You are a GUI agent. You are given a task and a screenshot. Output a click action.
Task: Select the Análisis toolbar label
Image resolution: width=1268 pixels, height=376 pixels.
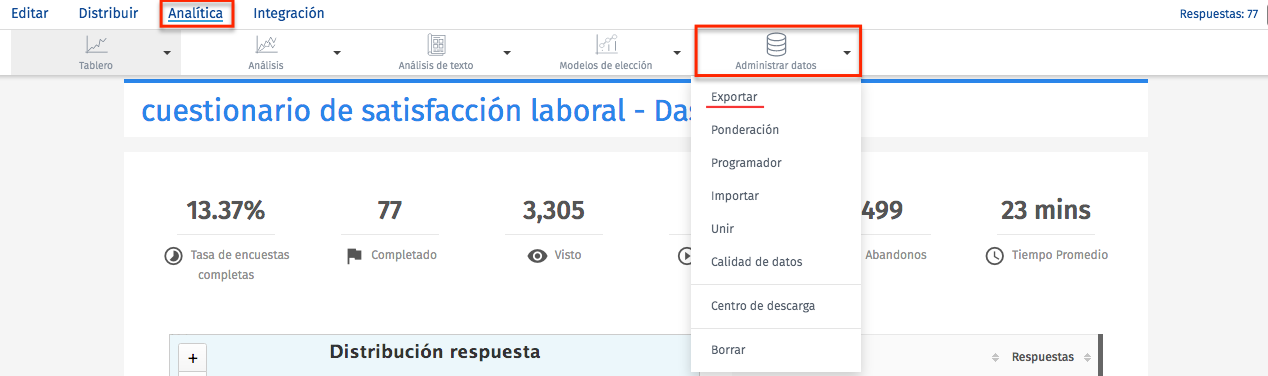266,66
